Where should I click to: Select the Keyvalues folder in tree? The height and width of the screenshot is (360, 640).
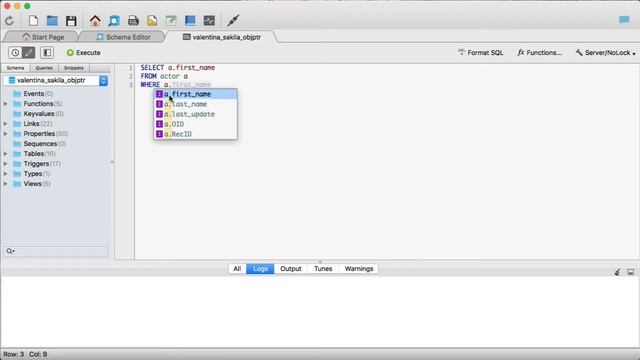click(38, 114)
